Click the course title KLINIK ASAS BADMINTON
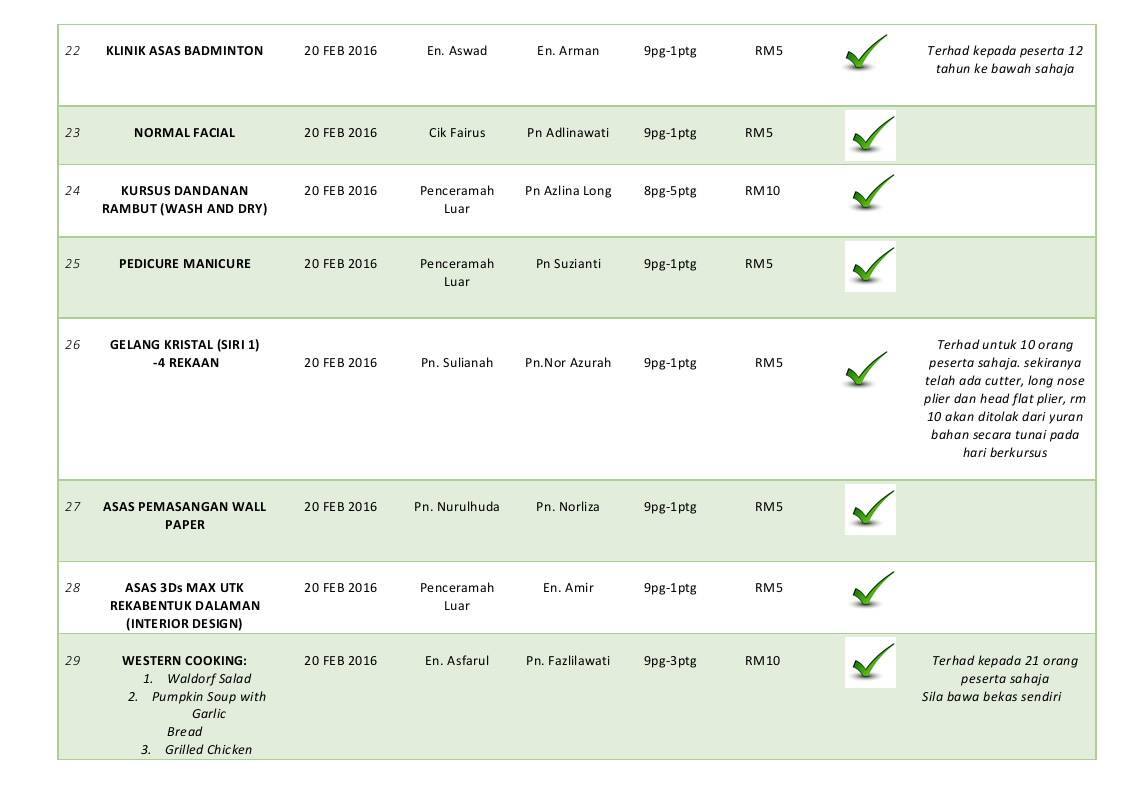Image resolution: width=1123 pixels, height=793 pixels. click(185, 51)
